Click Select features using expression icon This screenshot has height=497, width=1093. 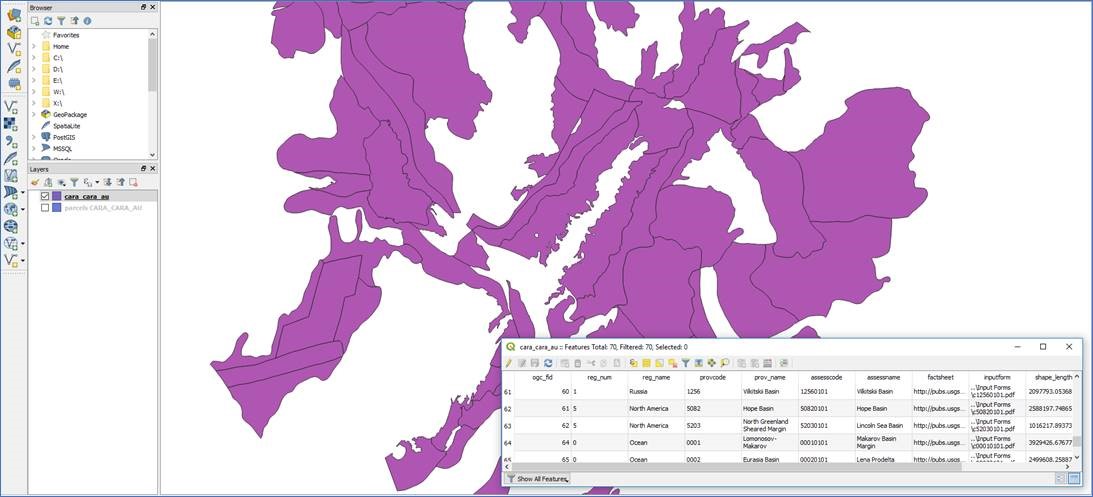coord(634,362)
